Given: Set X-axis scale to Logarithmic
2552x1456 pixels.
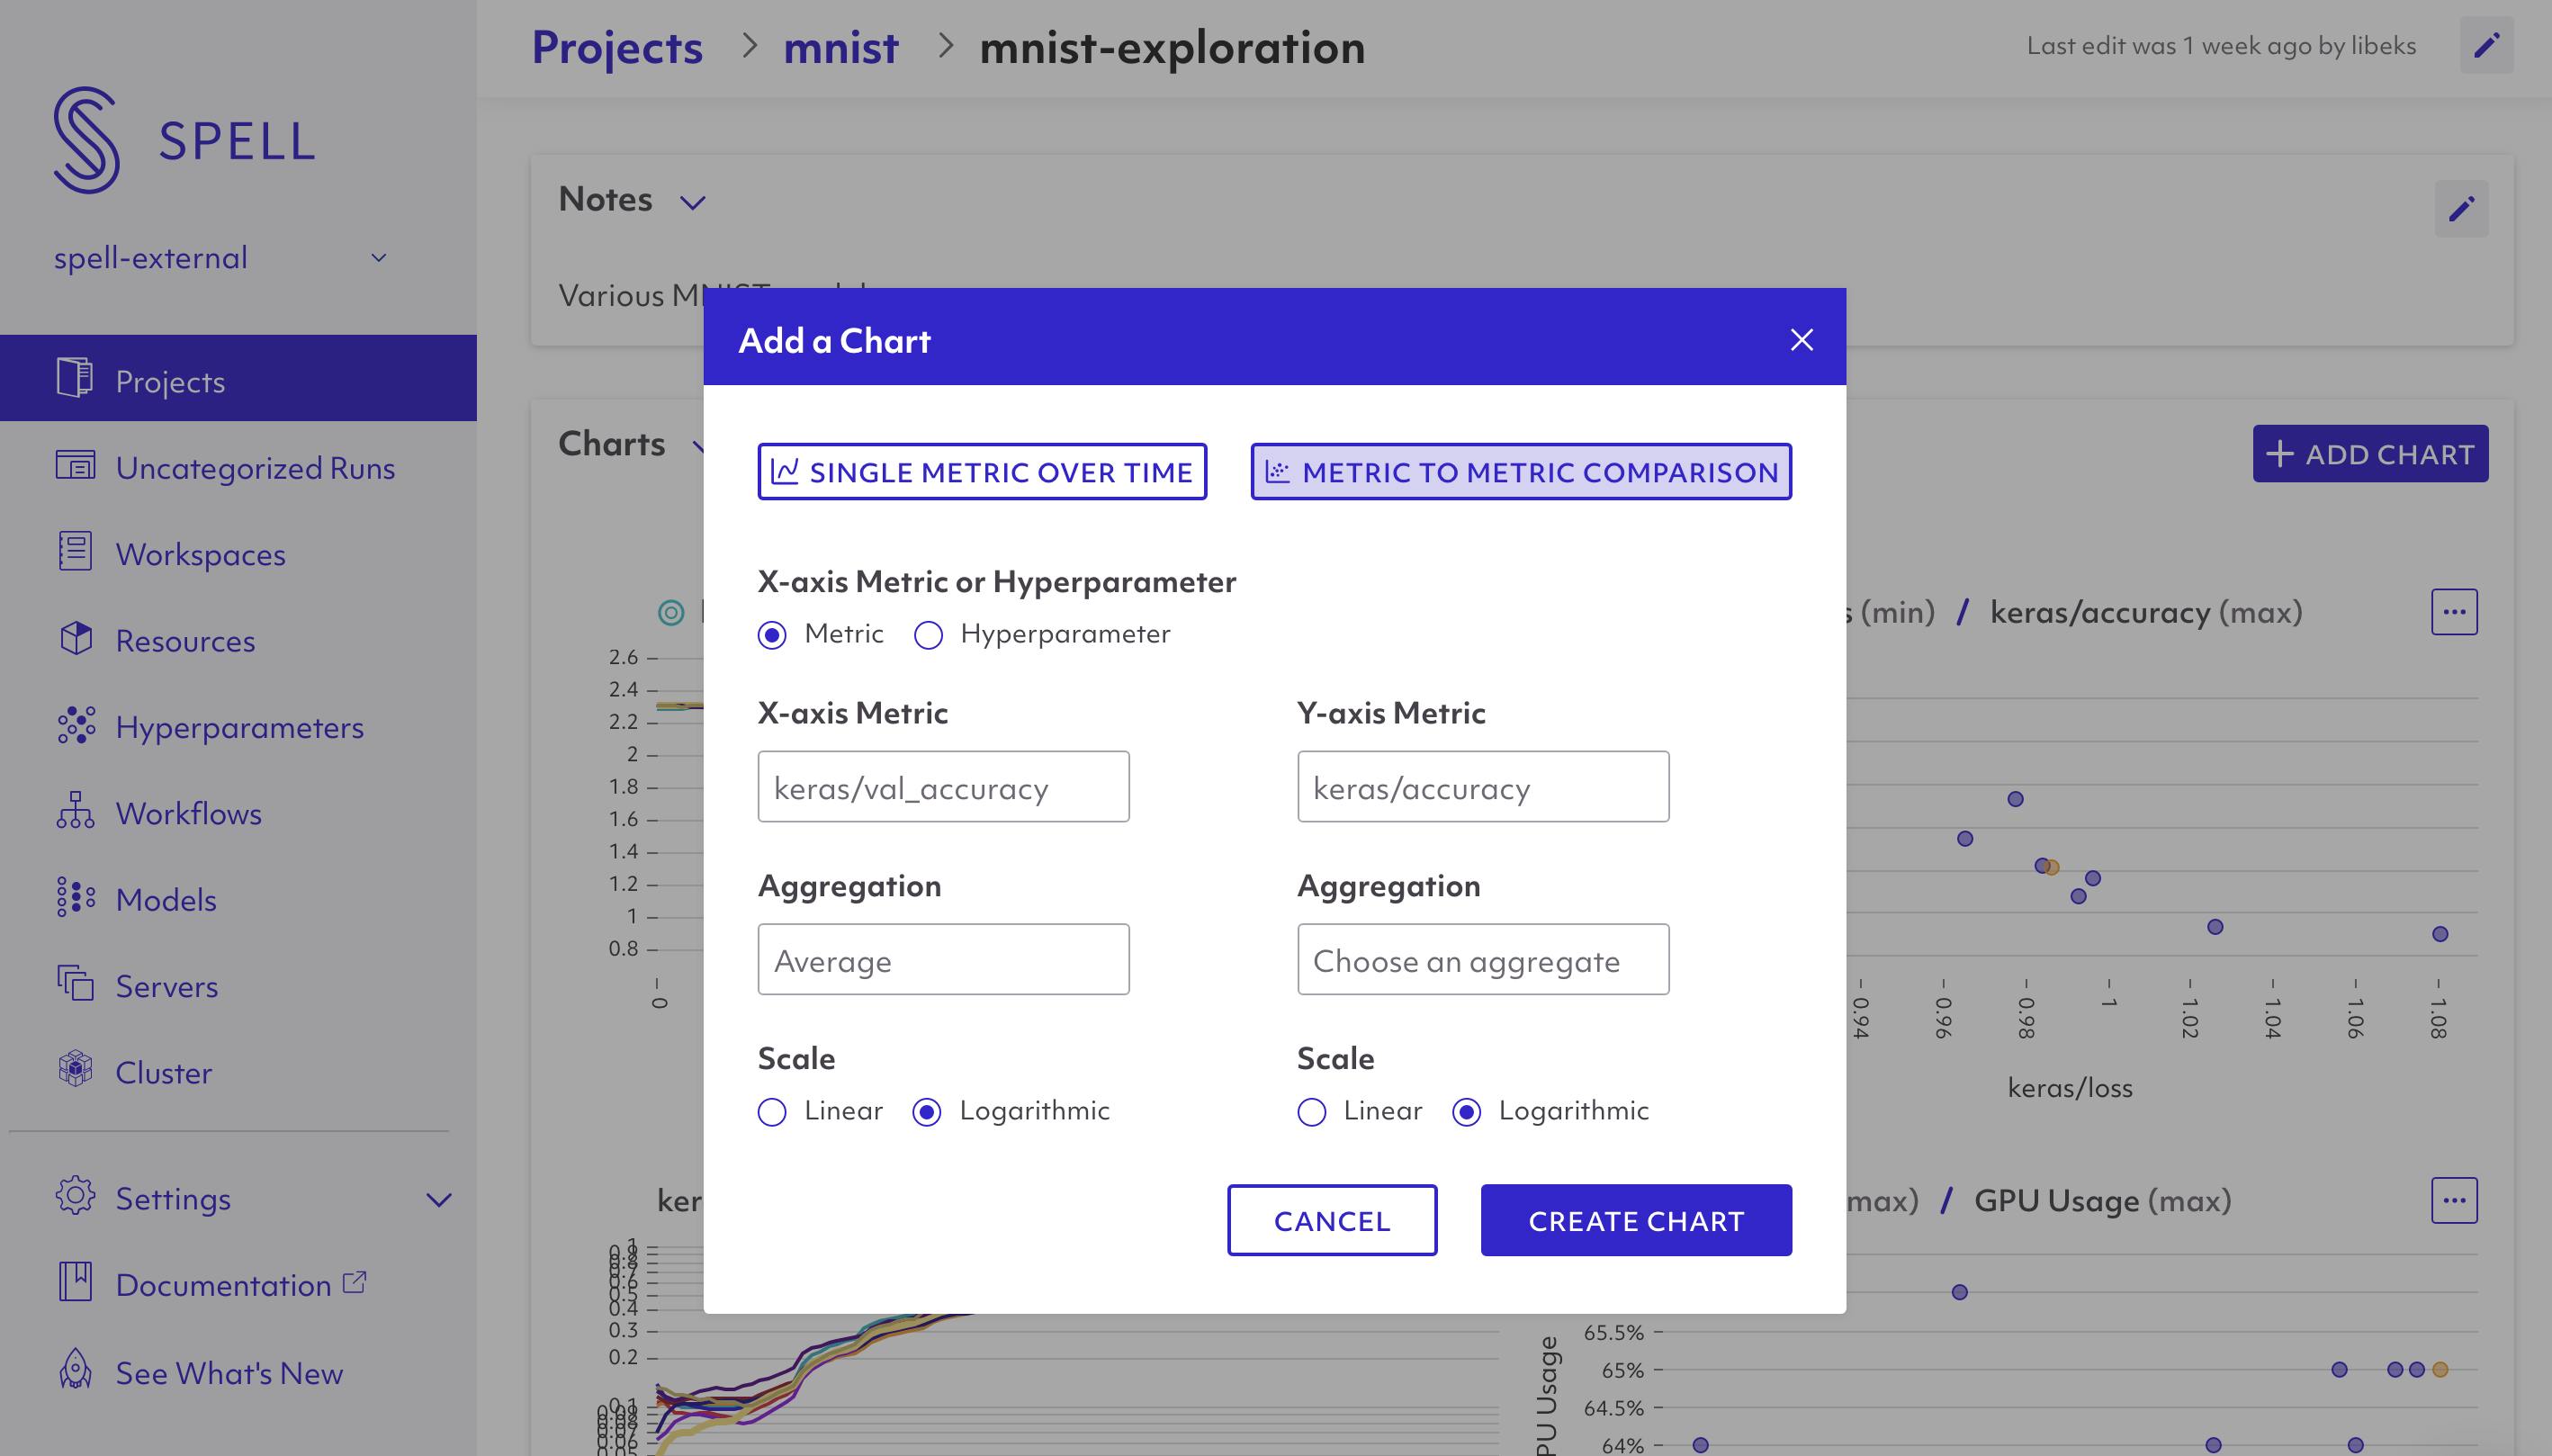Looking at the screenshot, I should pyautogui.click(x=927, y=1112).
